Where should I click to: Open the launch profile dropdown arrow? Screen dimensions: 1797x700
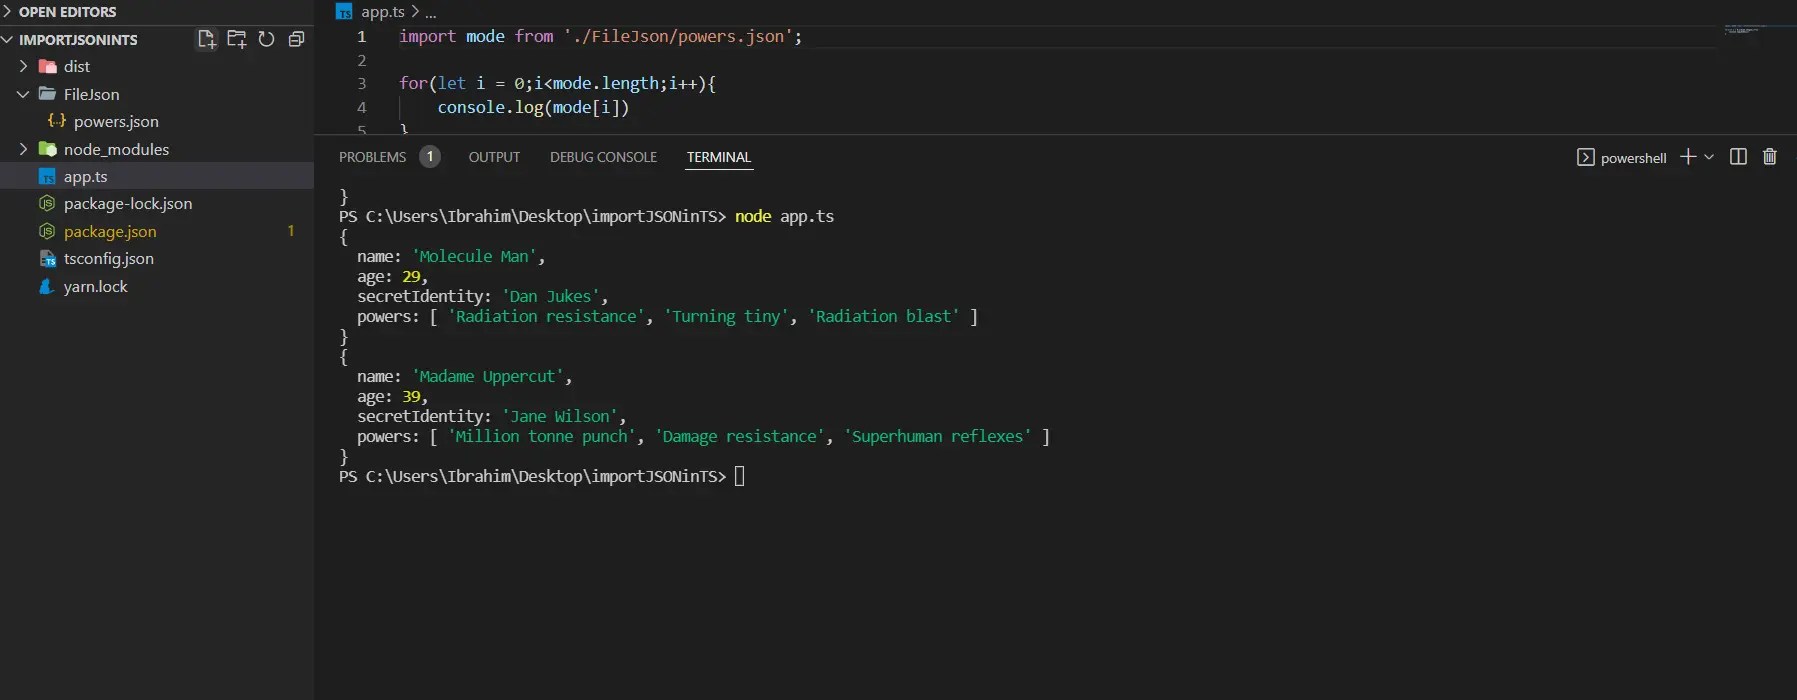click(x=1709, y=157)
